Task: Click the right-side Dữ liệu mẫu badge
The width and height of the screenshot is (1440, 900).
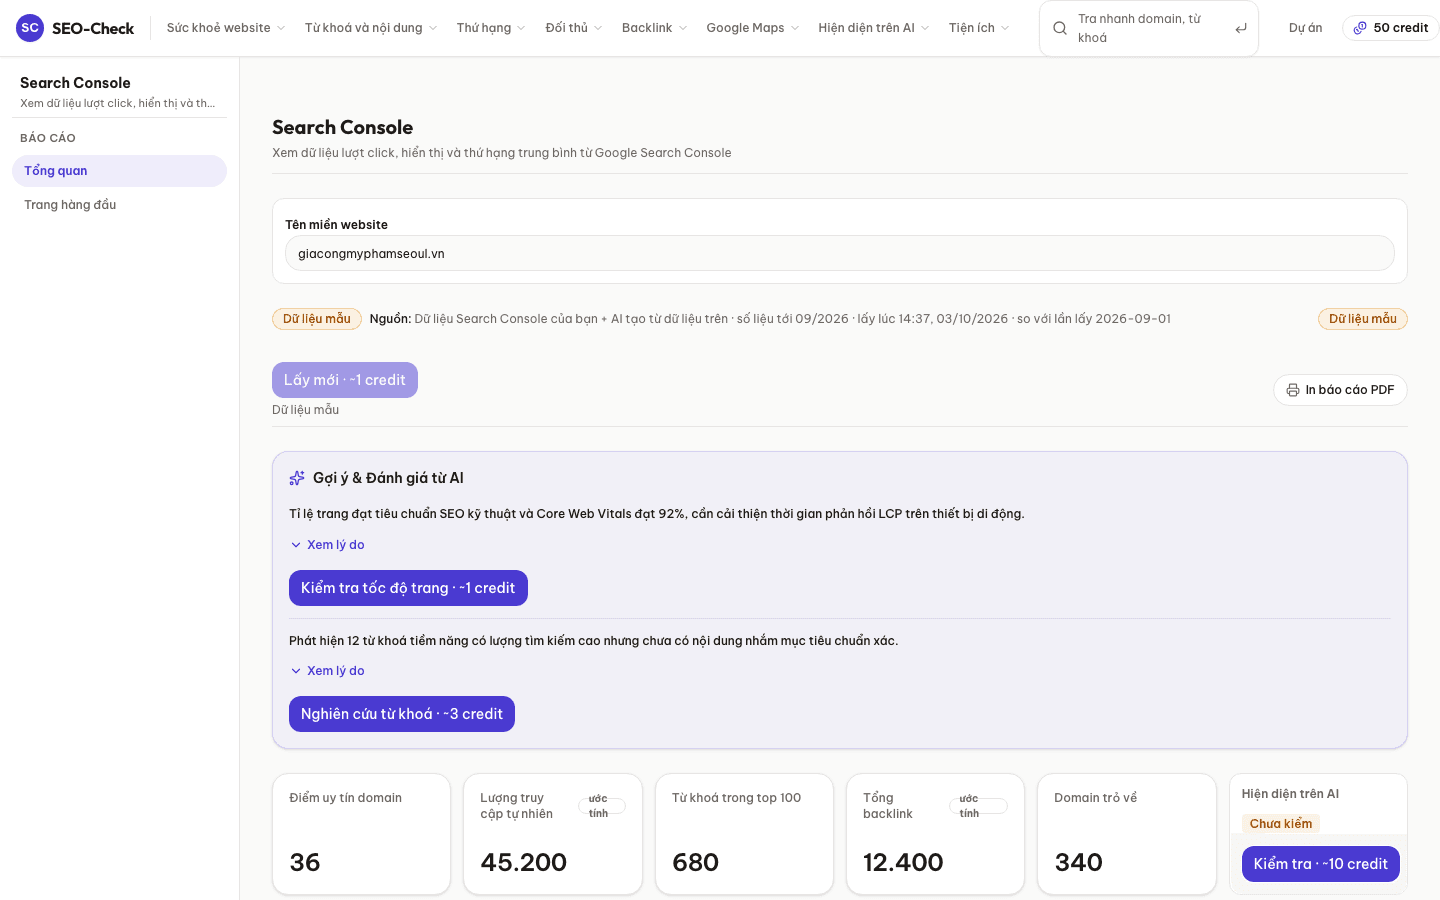Action: click(x=1363, y=319)
